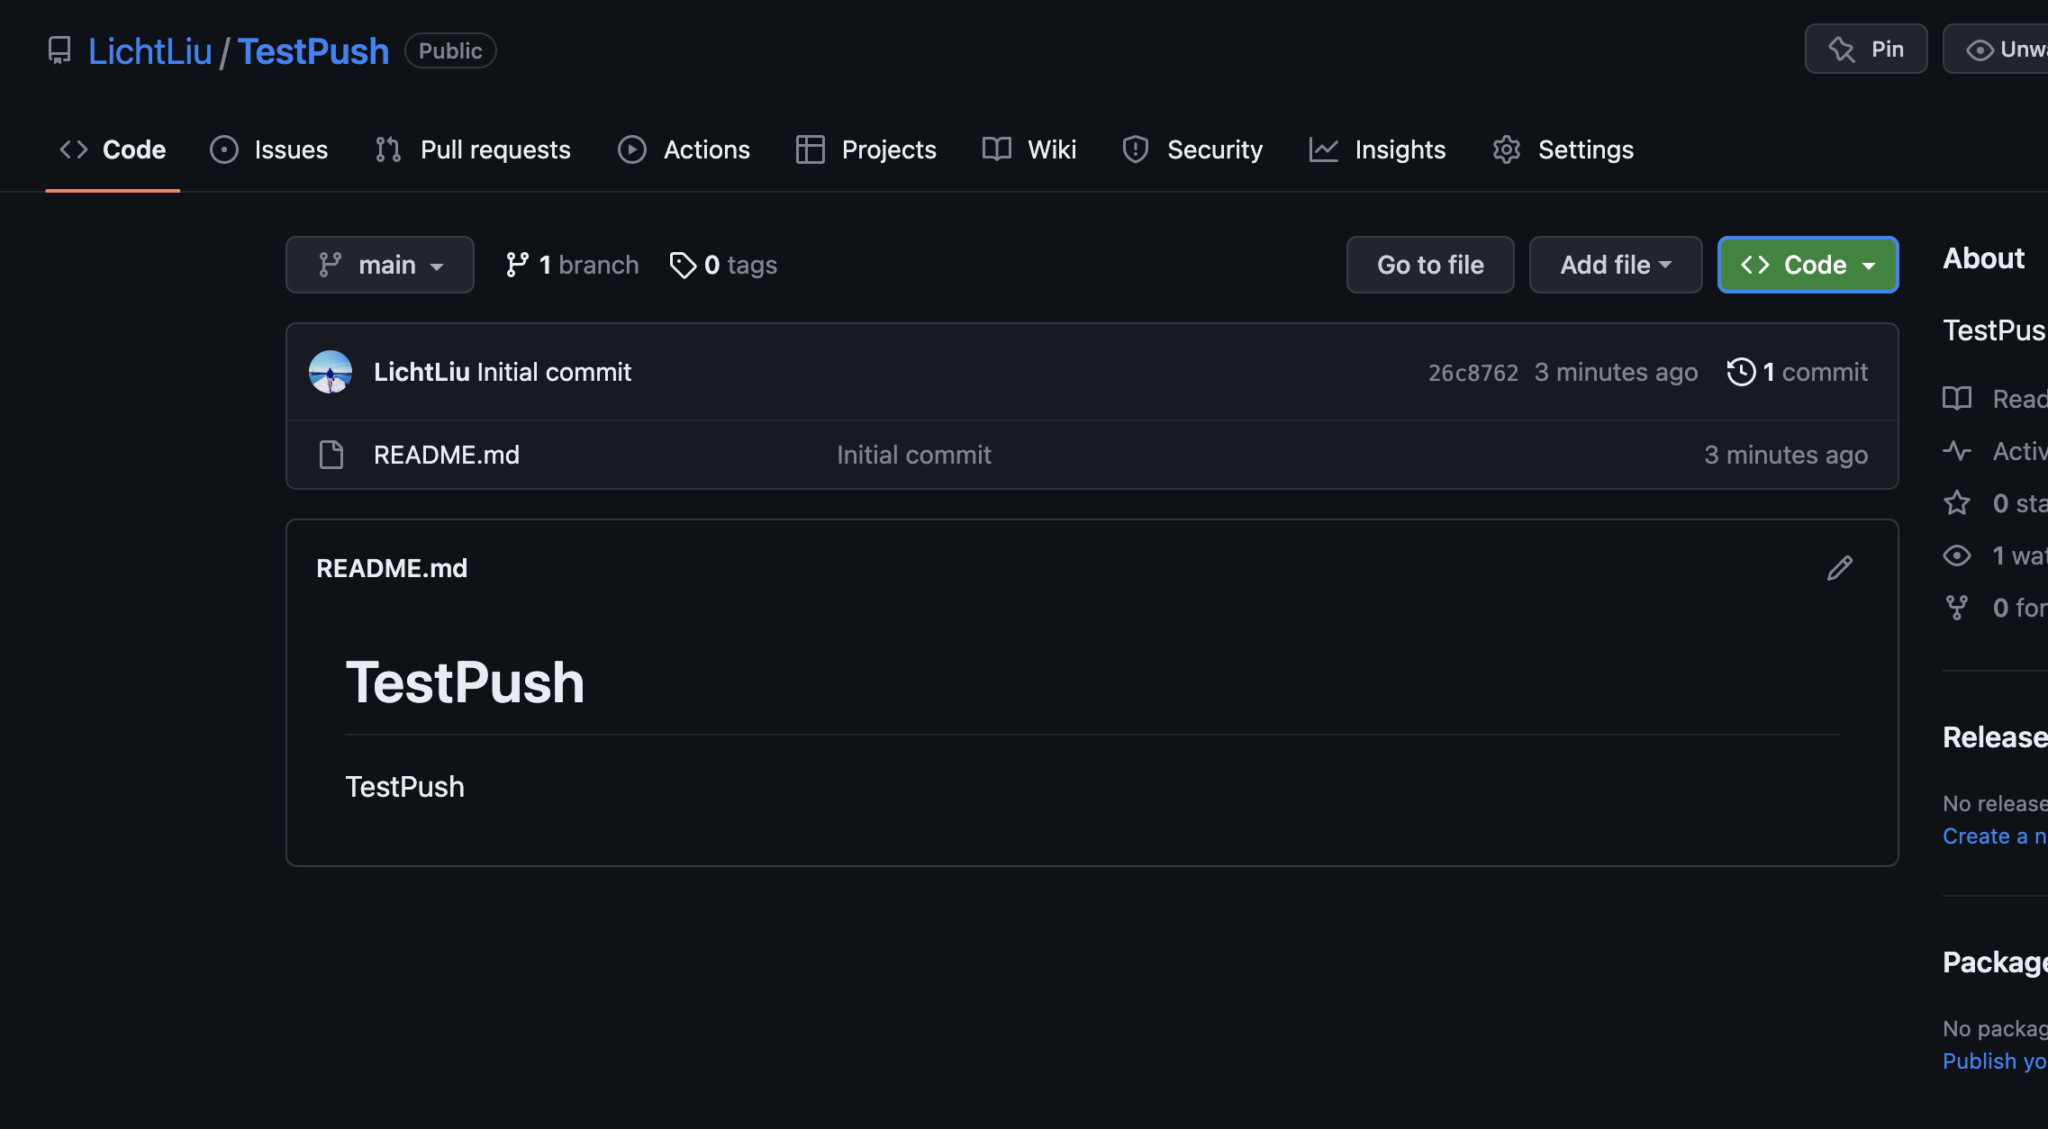Image resolution: width=2048 pixels, height=1129 pixels.
Task: Edit README with the pencil icon
Action: tap(1840, 567)
